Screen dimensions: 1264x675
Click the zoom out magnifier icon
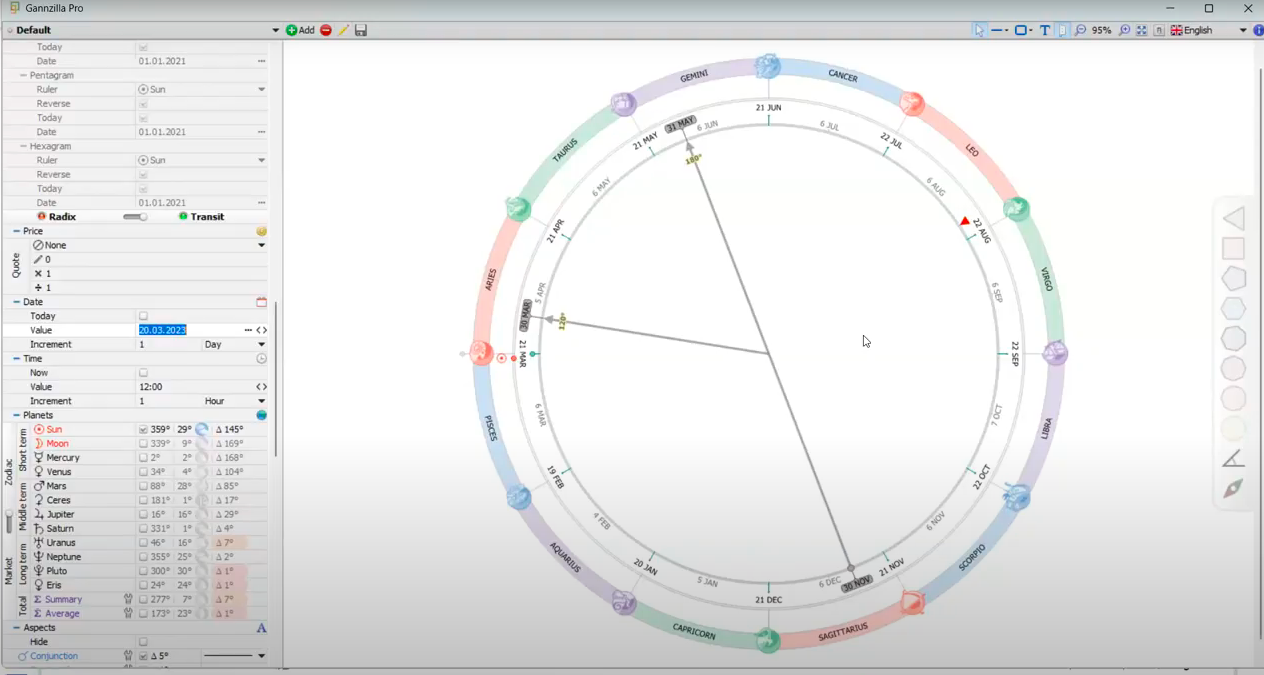(x=1080, y=30)
